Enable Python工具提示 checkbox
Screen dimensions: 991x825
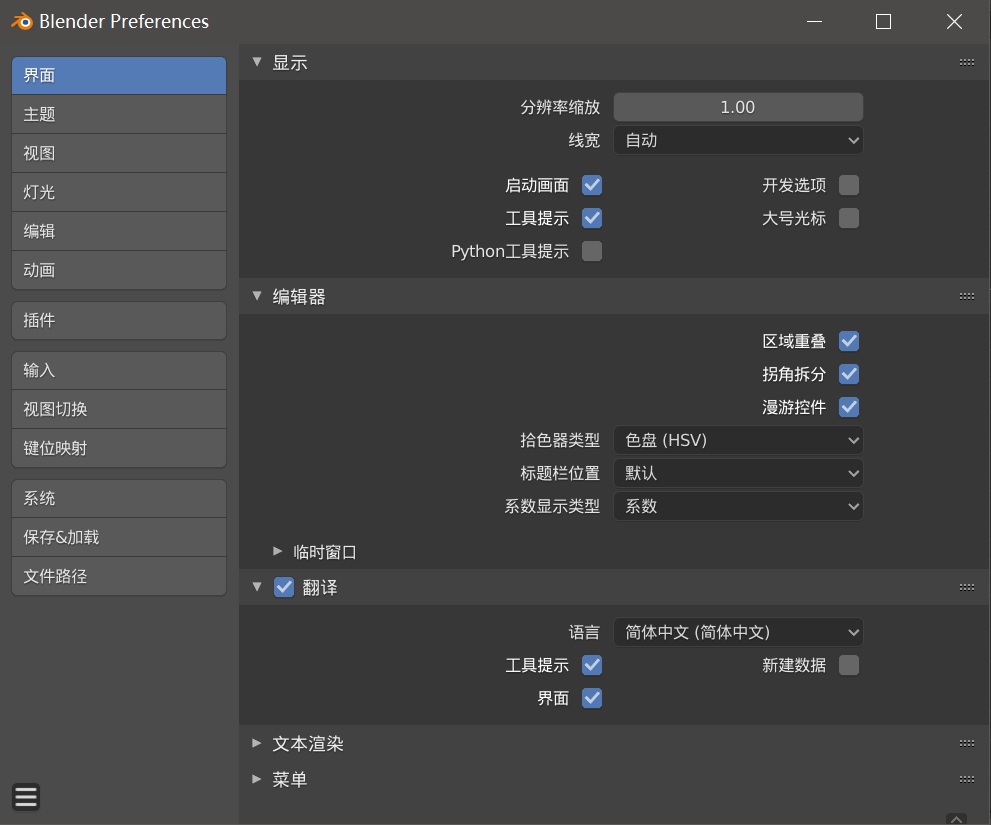tap(592, 251)
